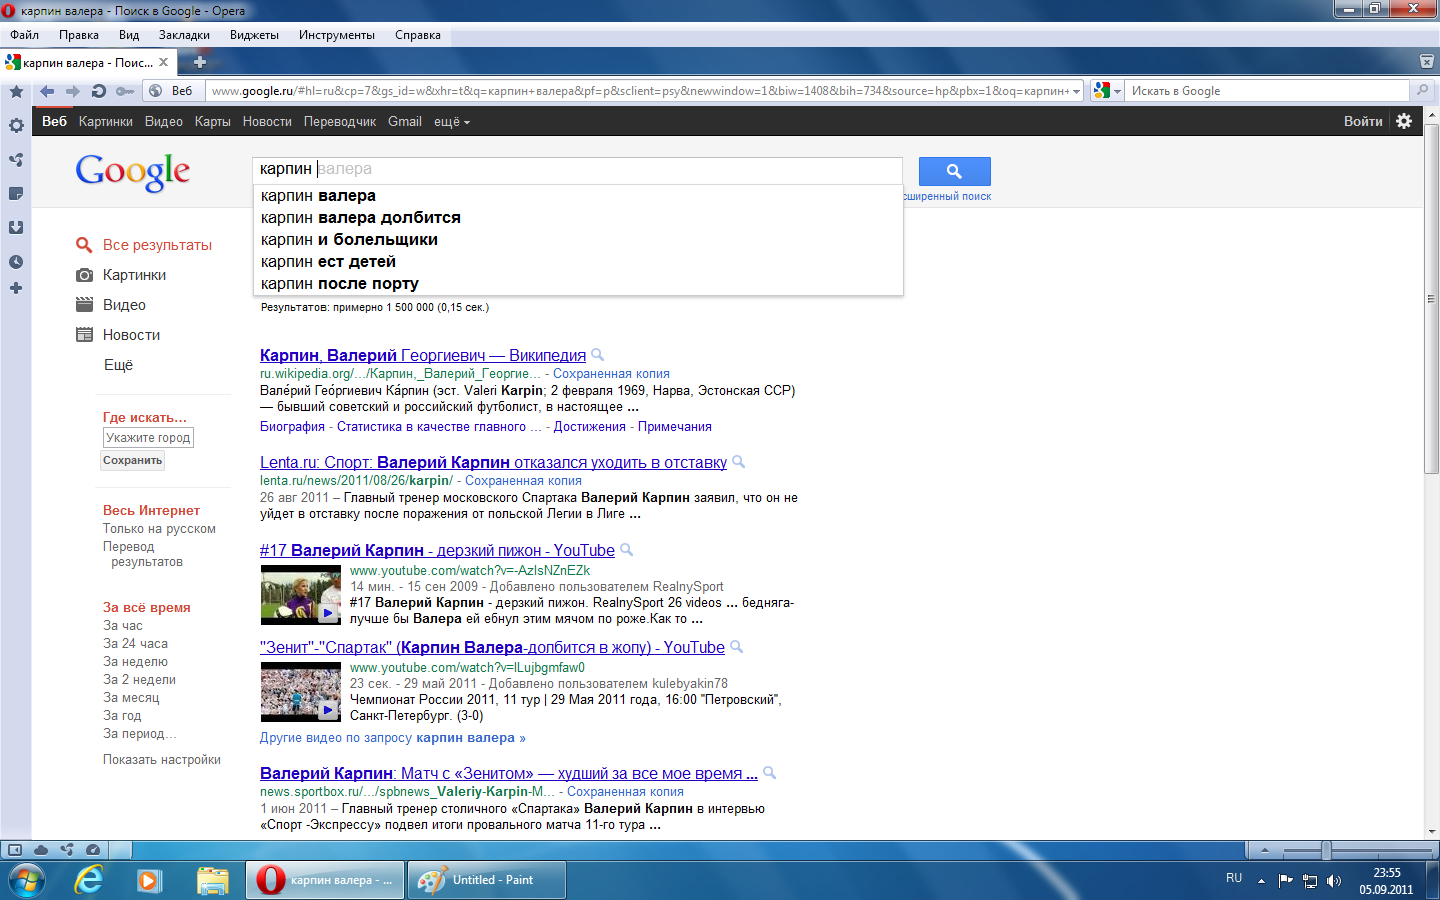The height and width of the screenshot is (900, 1440).
Task: Open the Файл menu
Action: click(25, 35)
